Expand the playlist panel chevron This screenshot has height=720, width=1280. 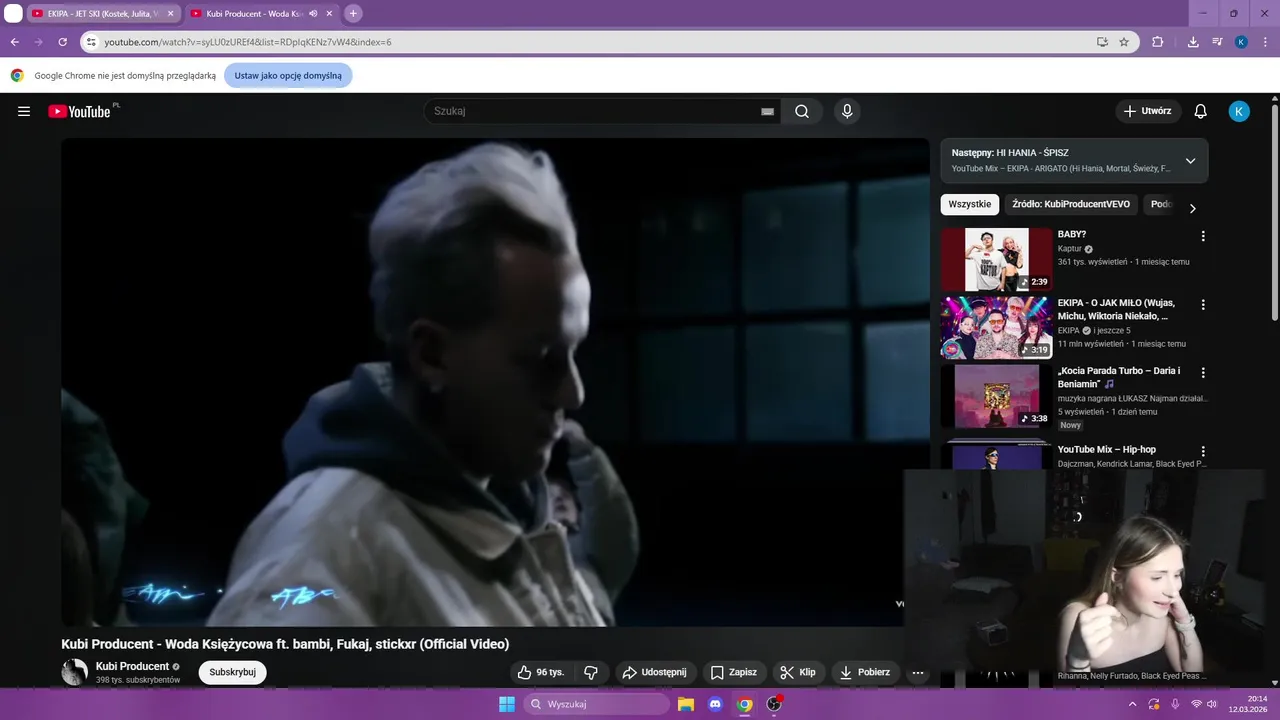(1190, 161)
